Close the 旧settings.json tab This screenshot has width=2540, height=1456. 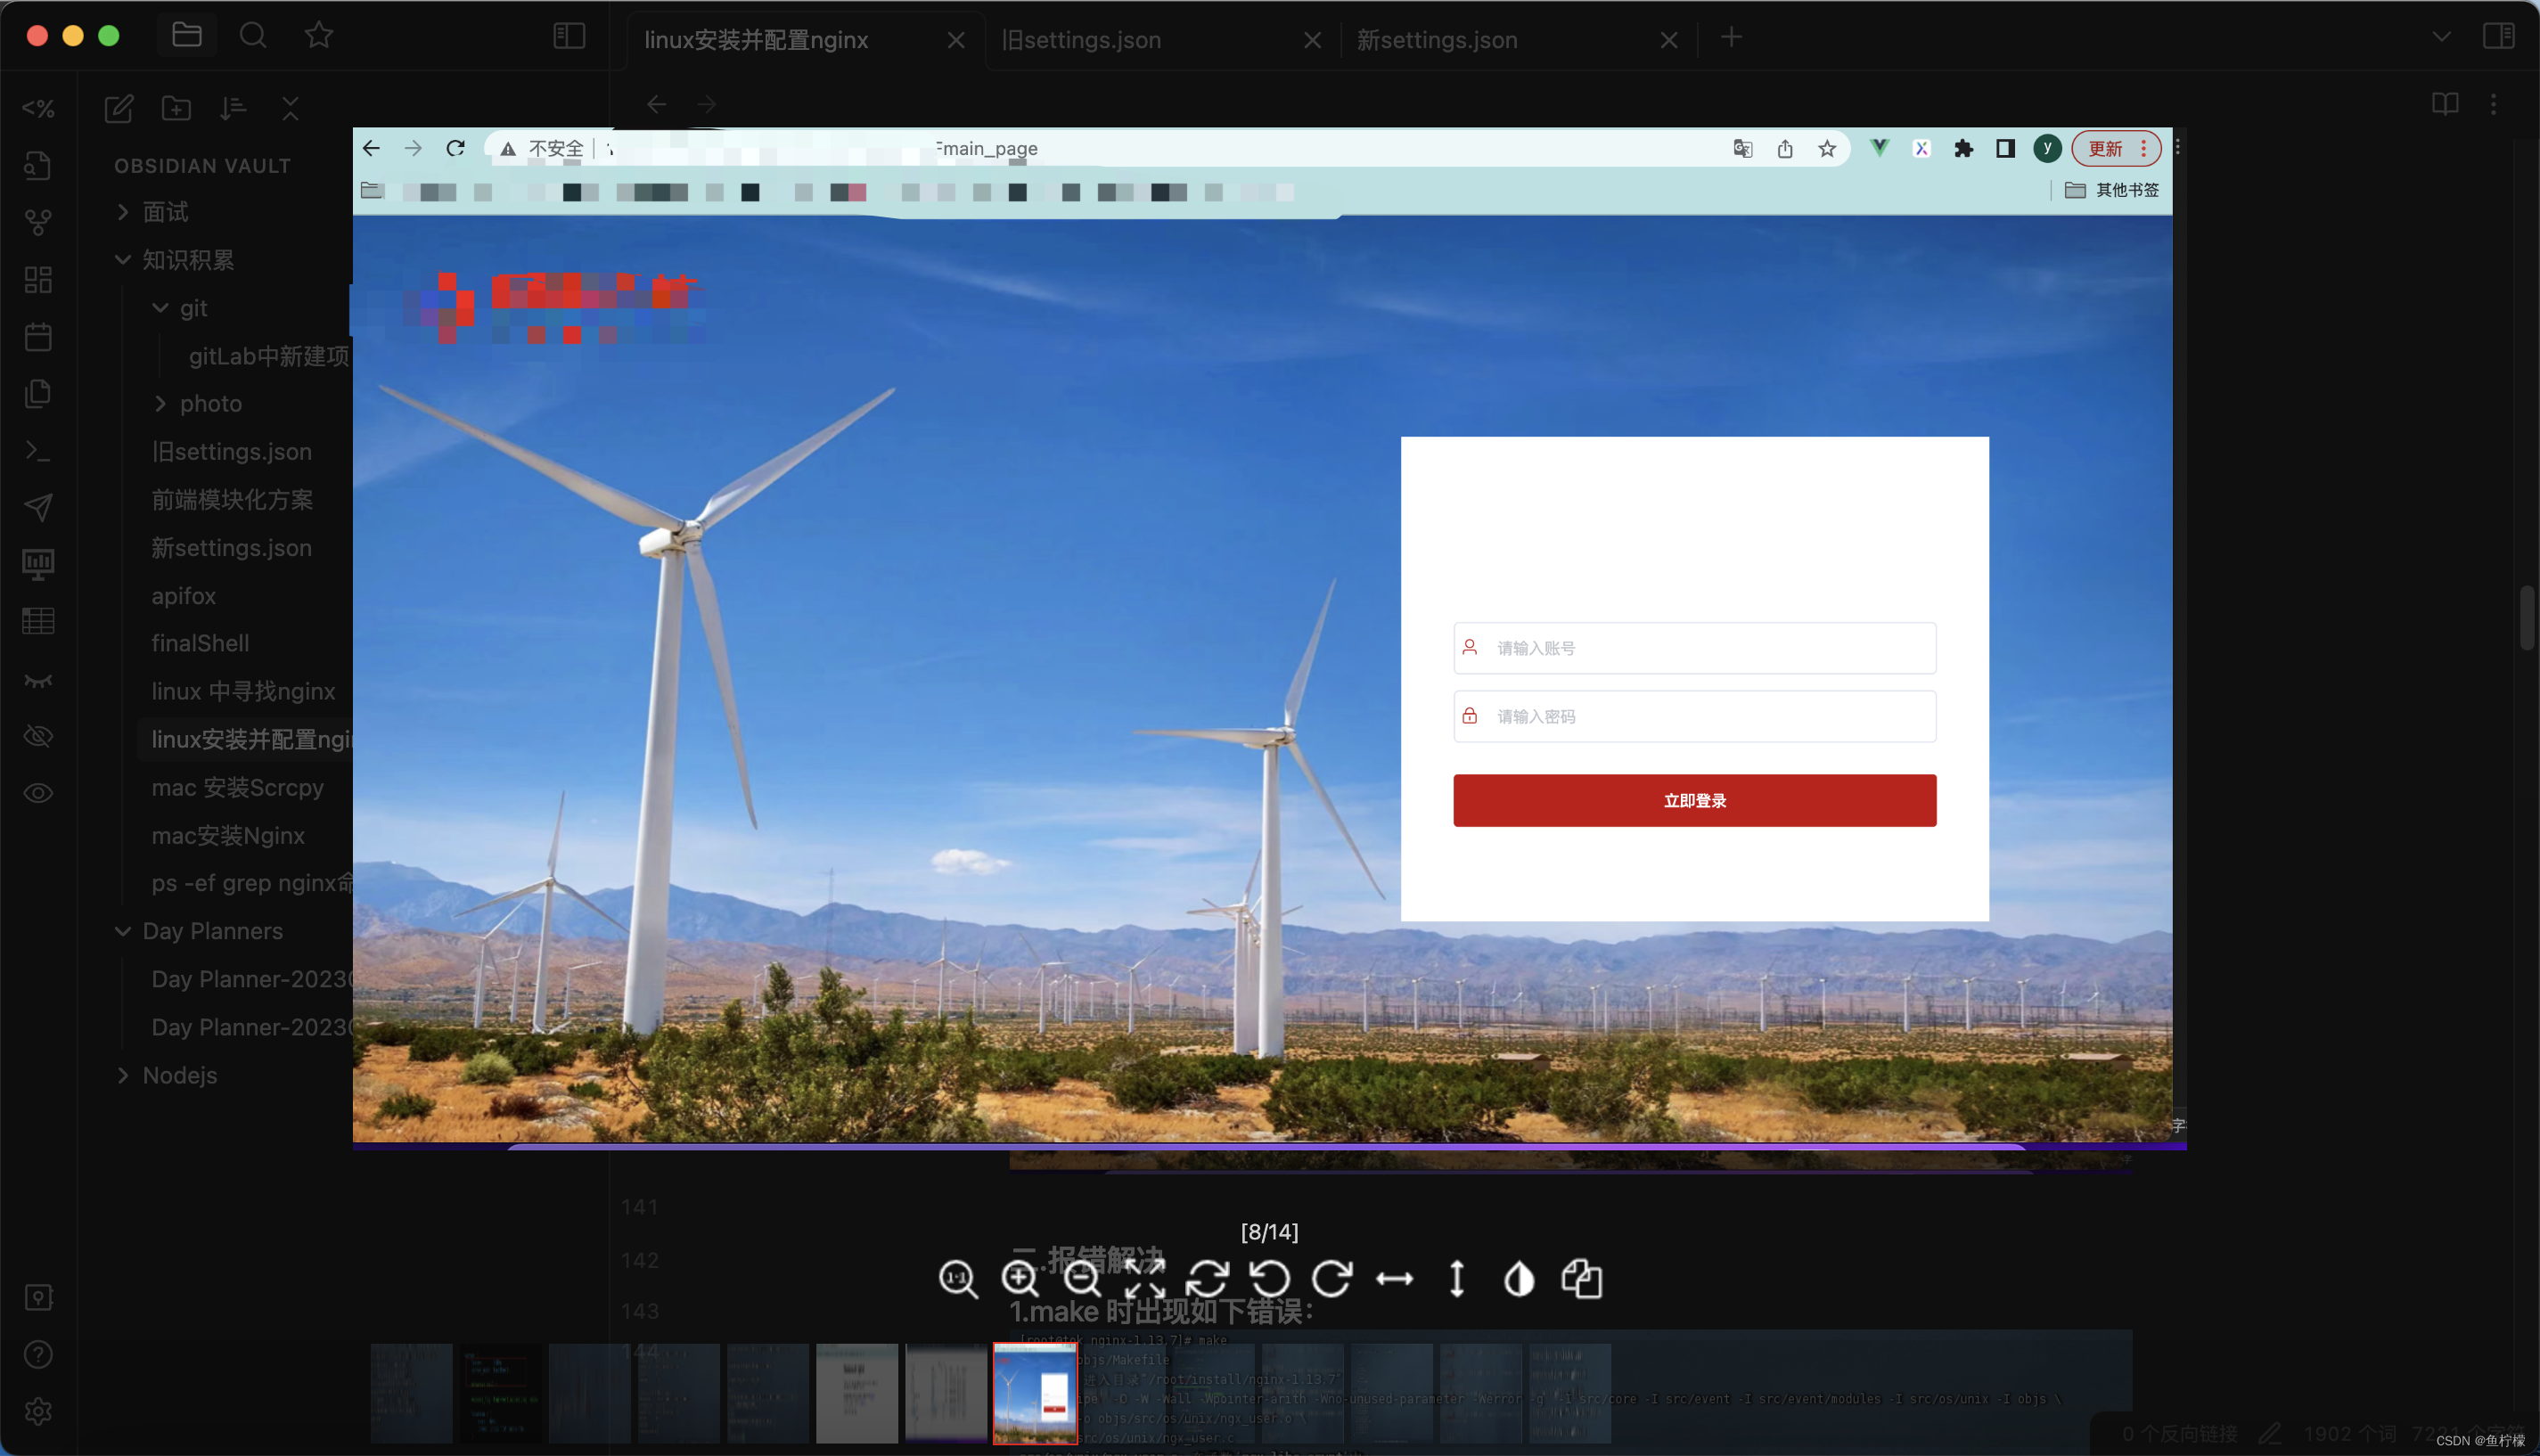[x=1313, y=40]
